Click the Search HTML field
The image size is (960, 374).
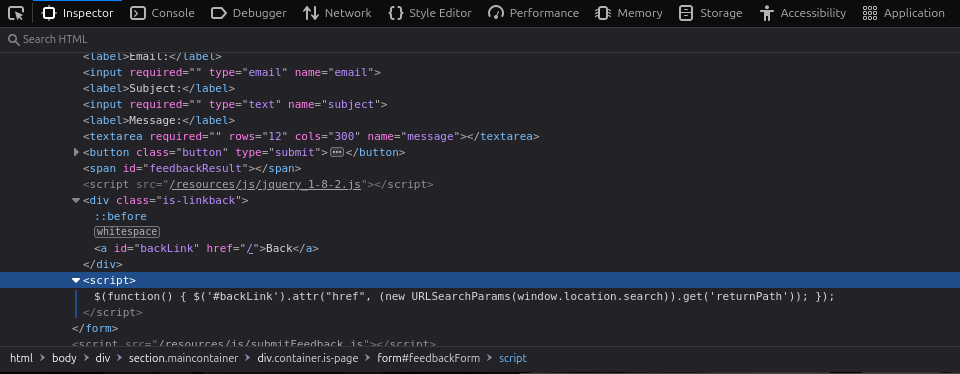[480, 39]
